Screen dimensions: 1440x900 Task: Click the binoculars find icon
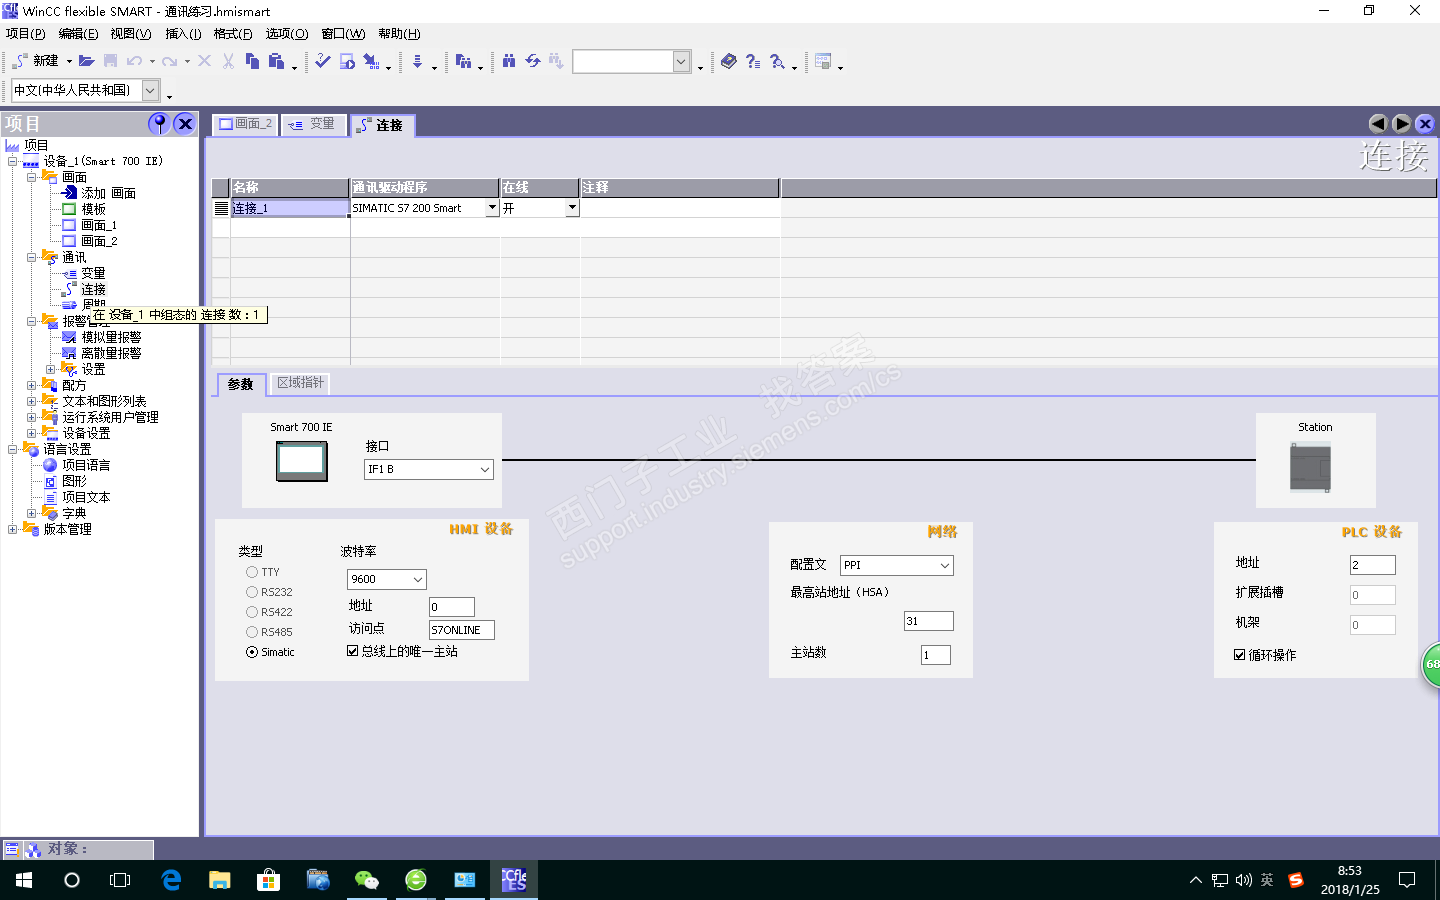[509, 61]
